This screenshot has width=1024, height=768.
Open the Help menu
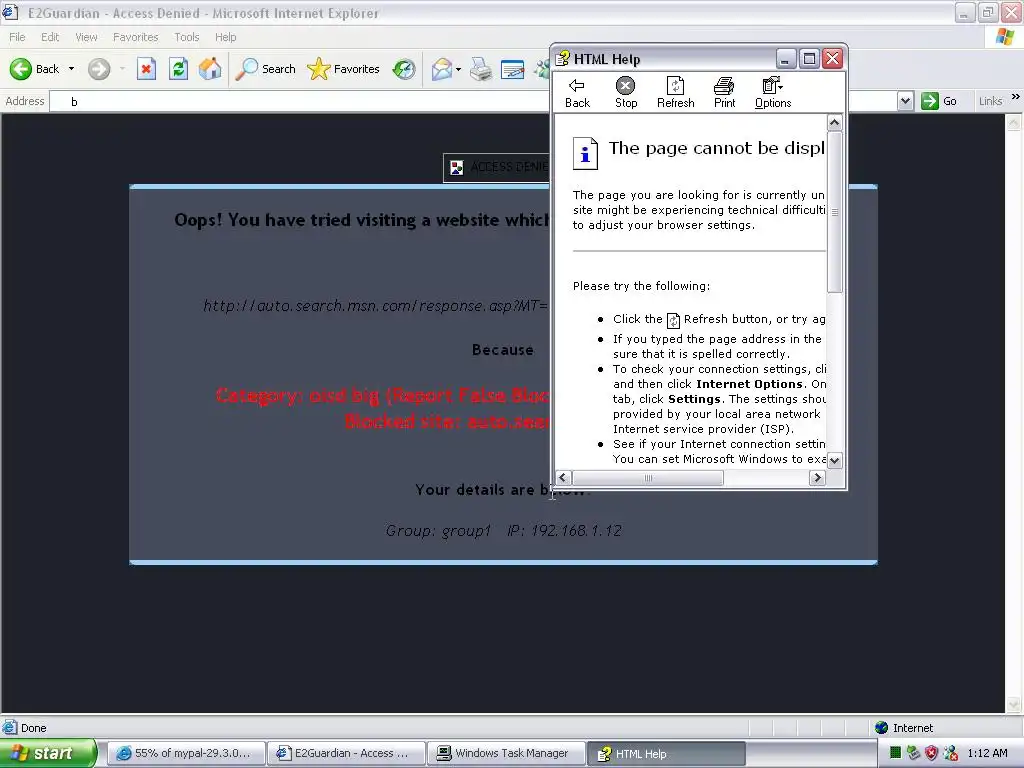[225, 37]
